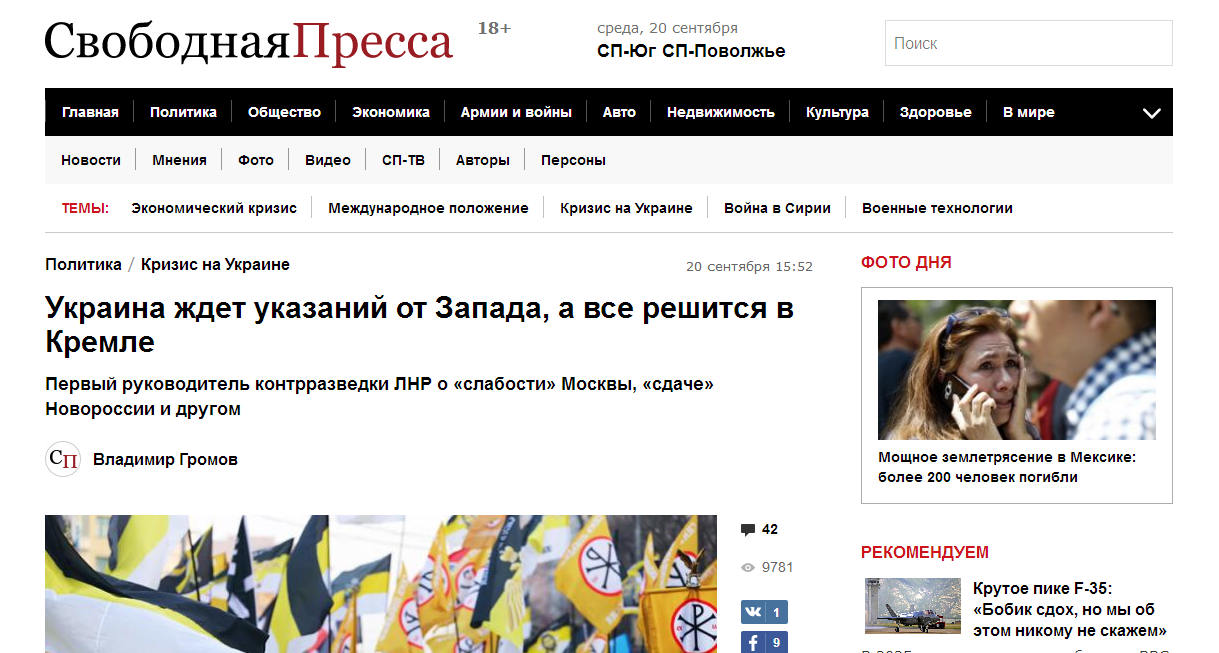
Task: Open author Владимир Громов page
Action: [165, 460]
